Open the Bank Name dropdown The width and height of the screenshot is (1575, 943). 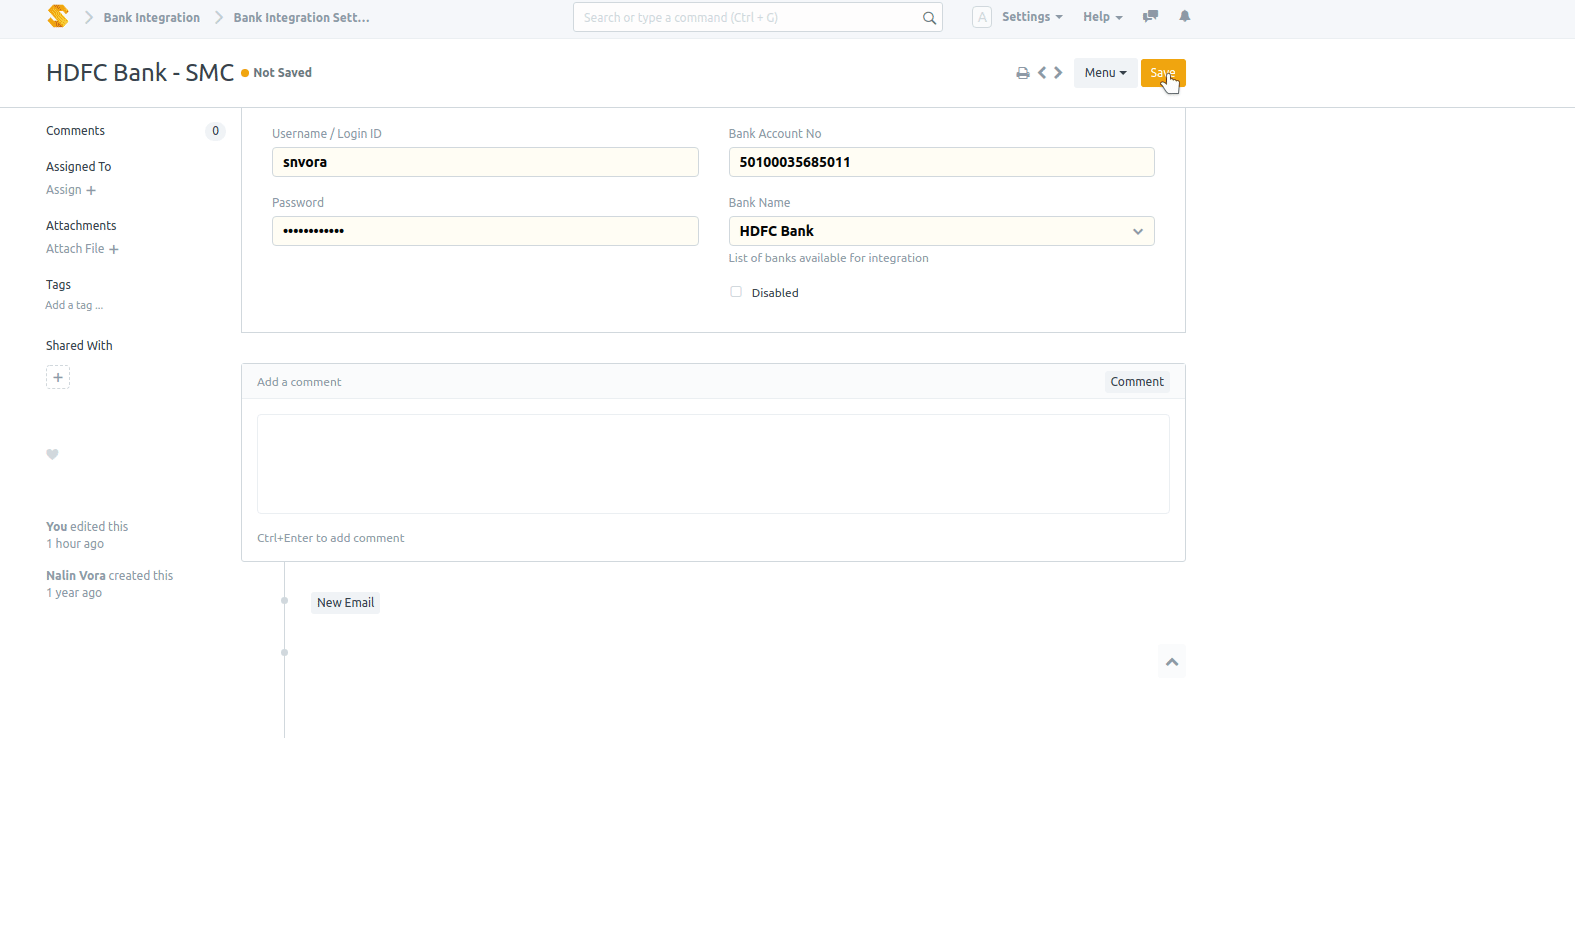coord(941,231)
